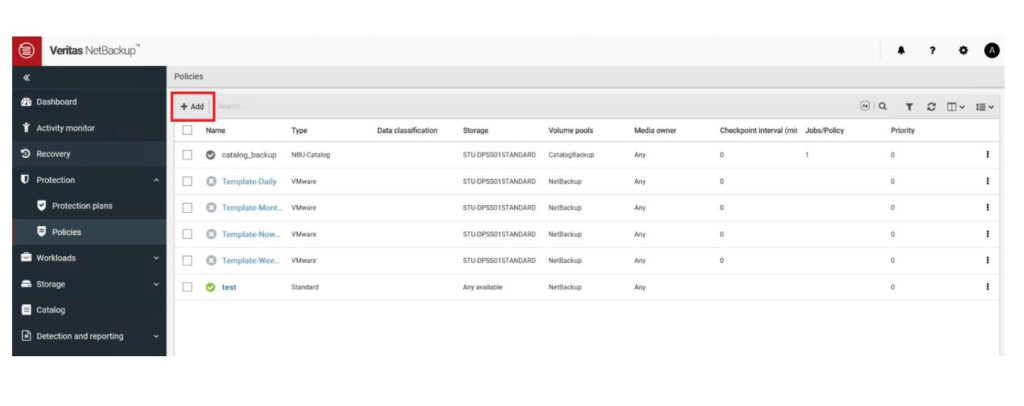Open the Template-Daily policy link
Screen dimensions: 1024x406
249,181
